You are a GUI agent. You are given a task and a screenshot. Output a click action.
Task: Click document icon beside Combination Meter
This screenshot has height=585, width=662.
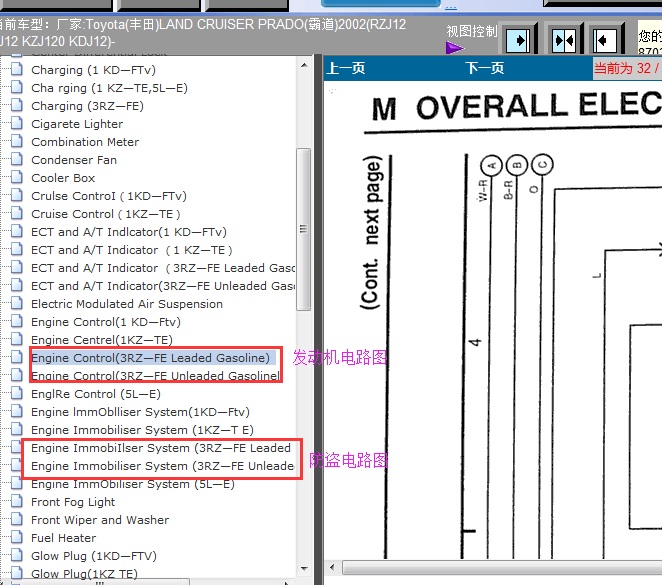click(x=17, y=141)
